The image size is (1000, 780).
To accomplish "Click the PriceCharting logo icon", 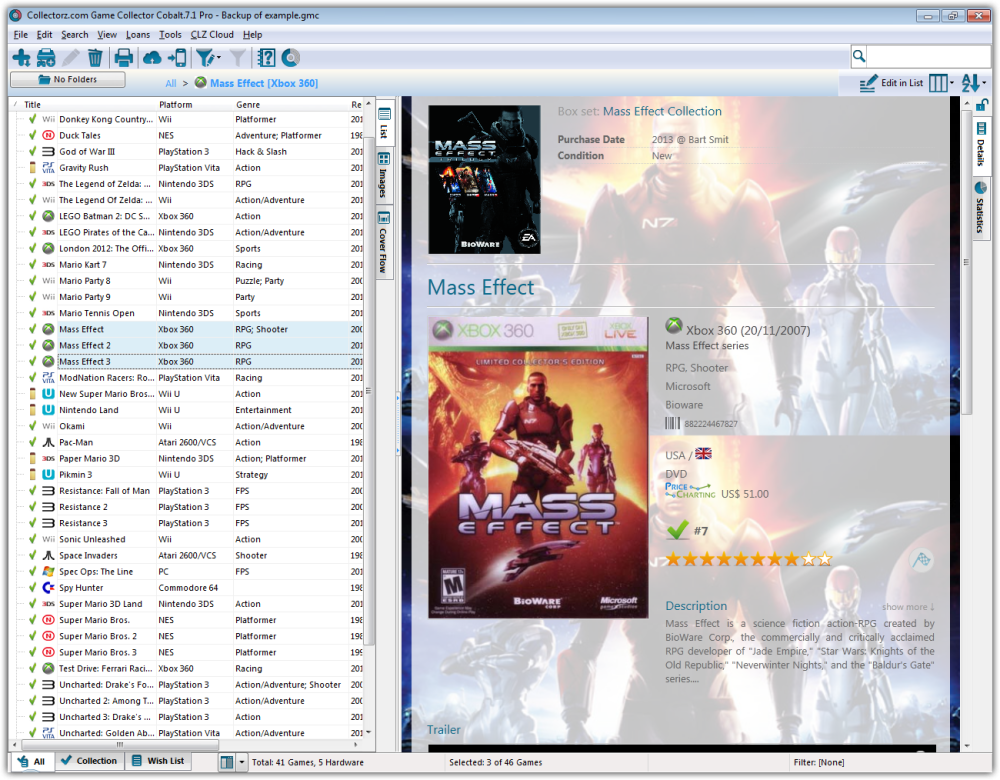I will (x=690, y=490).
